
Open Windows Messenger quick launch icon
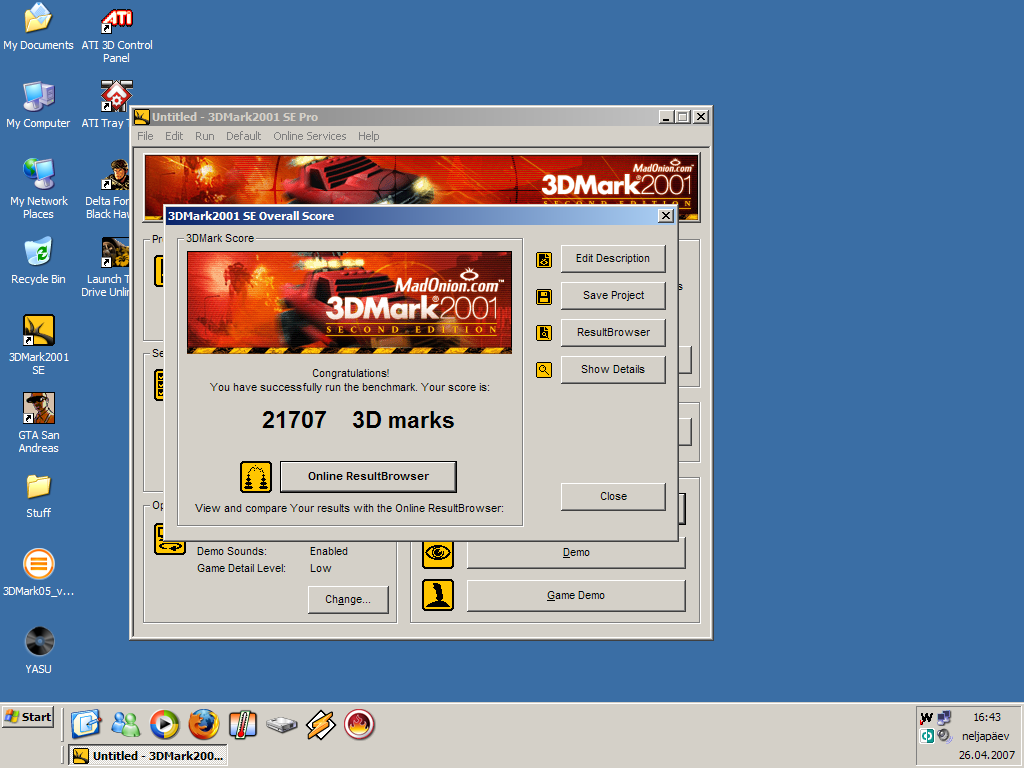coord(125,724)
